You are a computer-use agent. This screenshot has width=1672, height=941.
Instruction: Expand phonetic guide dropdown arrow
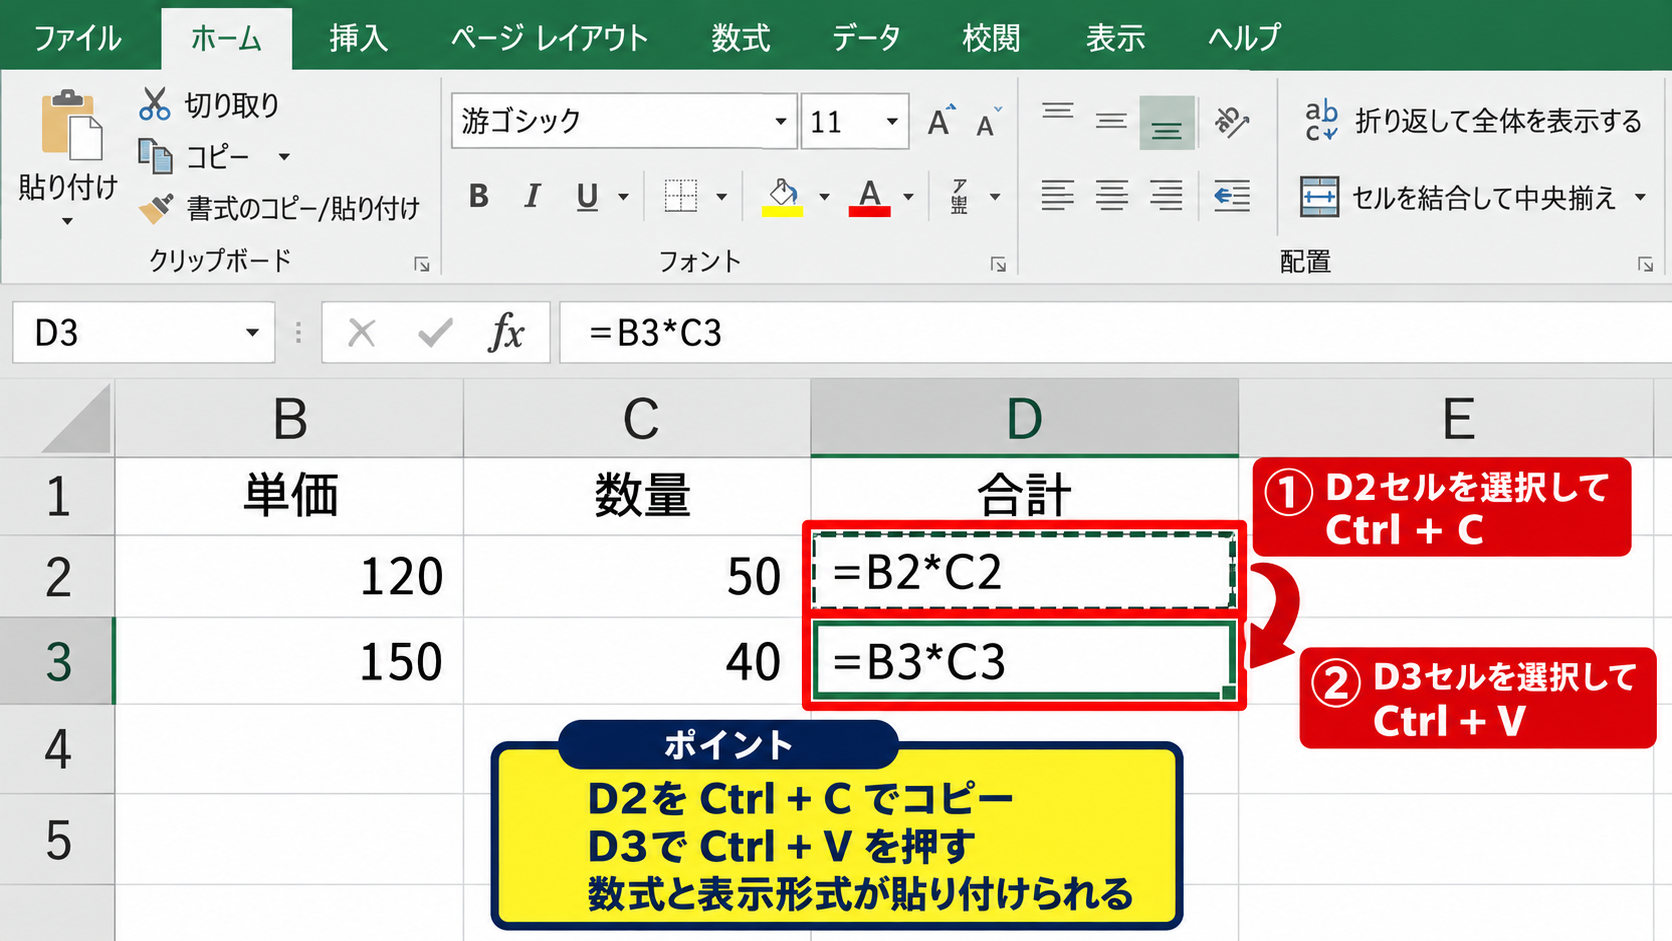coord(995,197)
